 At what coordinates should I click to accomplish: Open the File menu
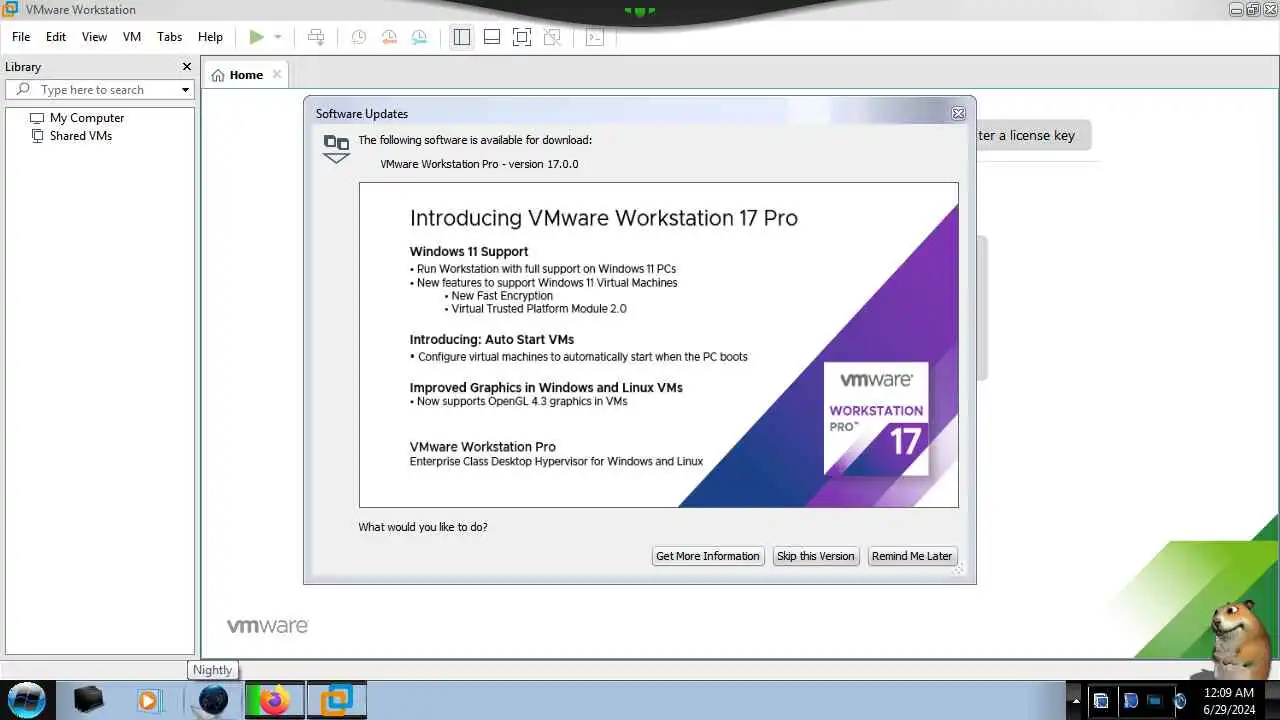pyautogui.click(x=21, y=37)
